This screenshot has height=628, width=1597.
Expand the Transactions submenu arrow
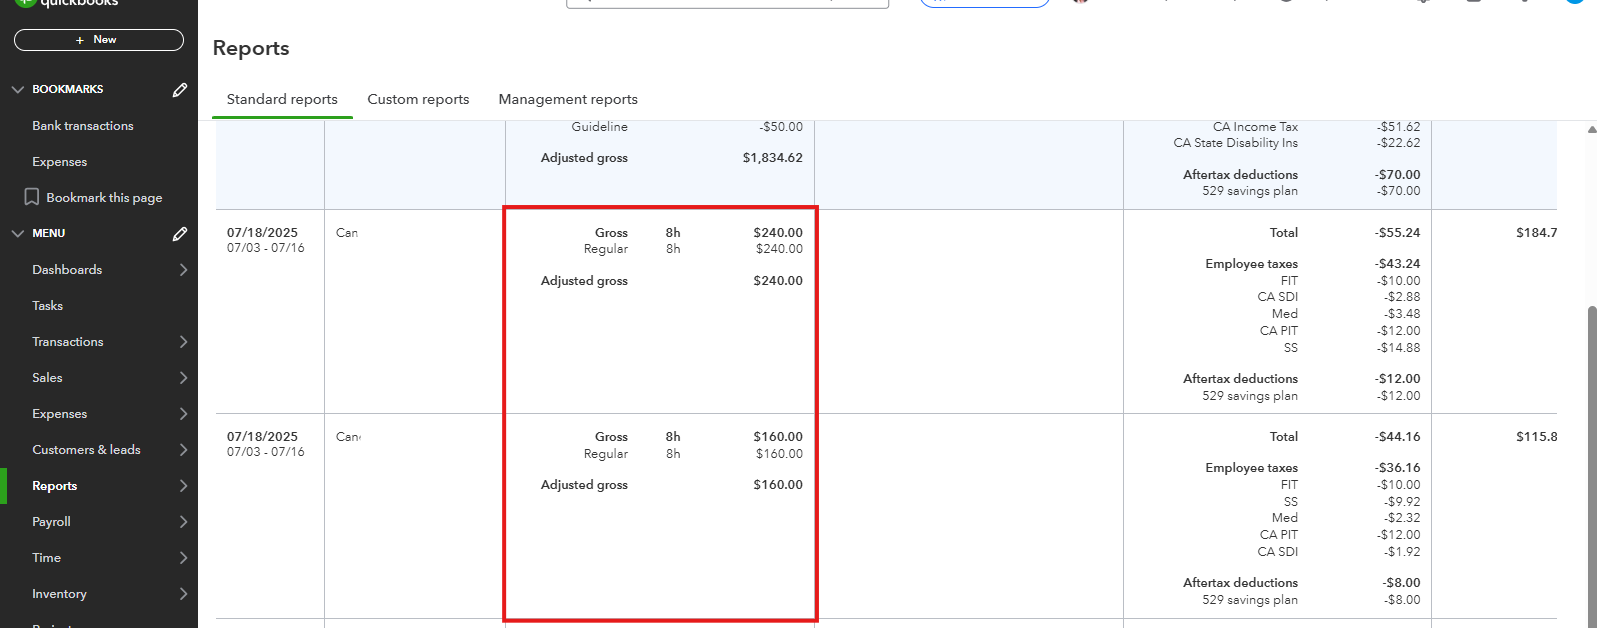click(x=184, y=342)
